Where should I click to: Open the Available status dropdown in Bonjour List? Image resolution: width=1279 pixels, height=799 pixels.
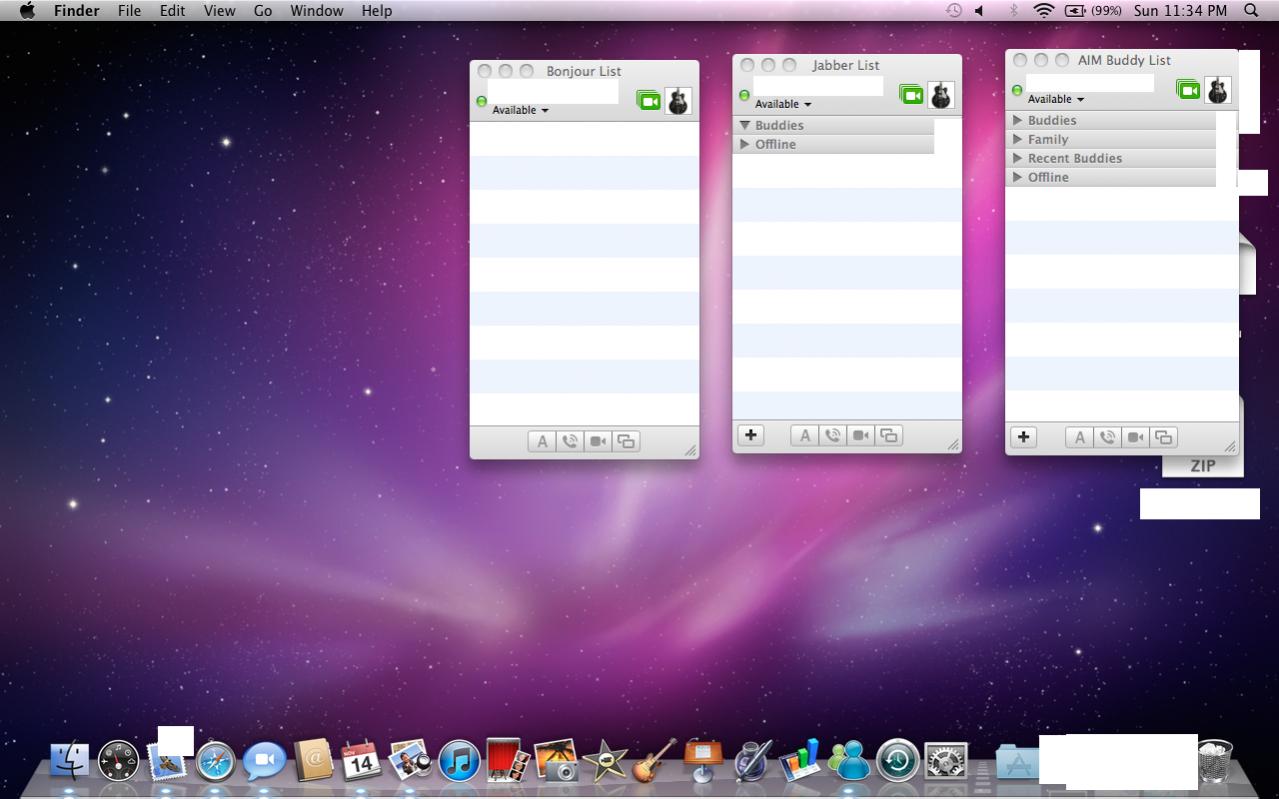(520, 110)
